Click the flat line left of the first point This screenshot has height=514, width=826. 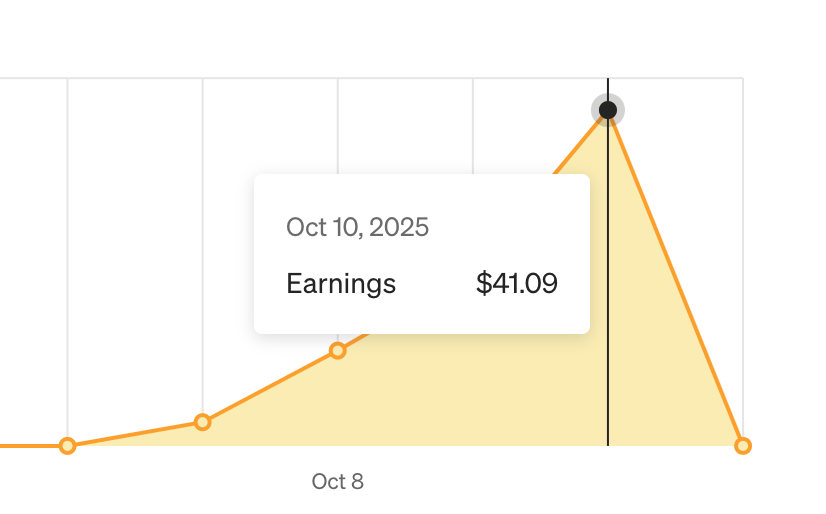[x=30, y=445]
